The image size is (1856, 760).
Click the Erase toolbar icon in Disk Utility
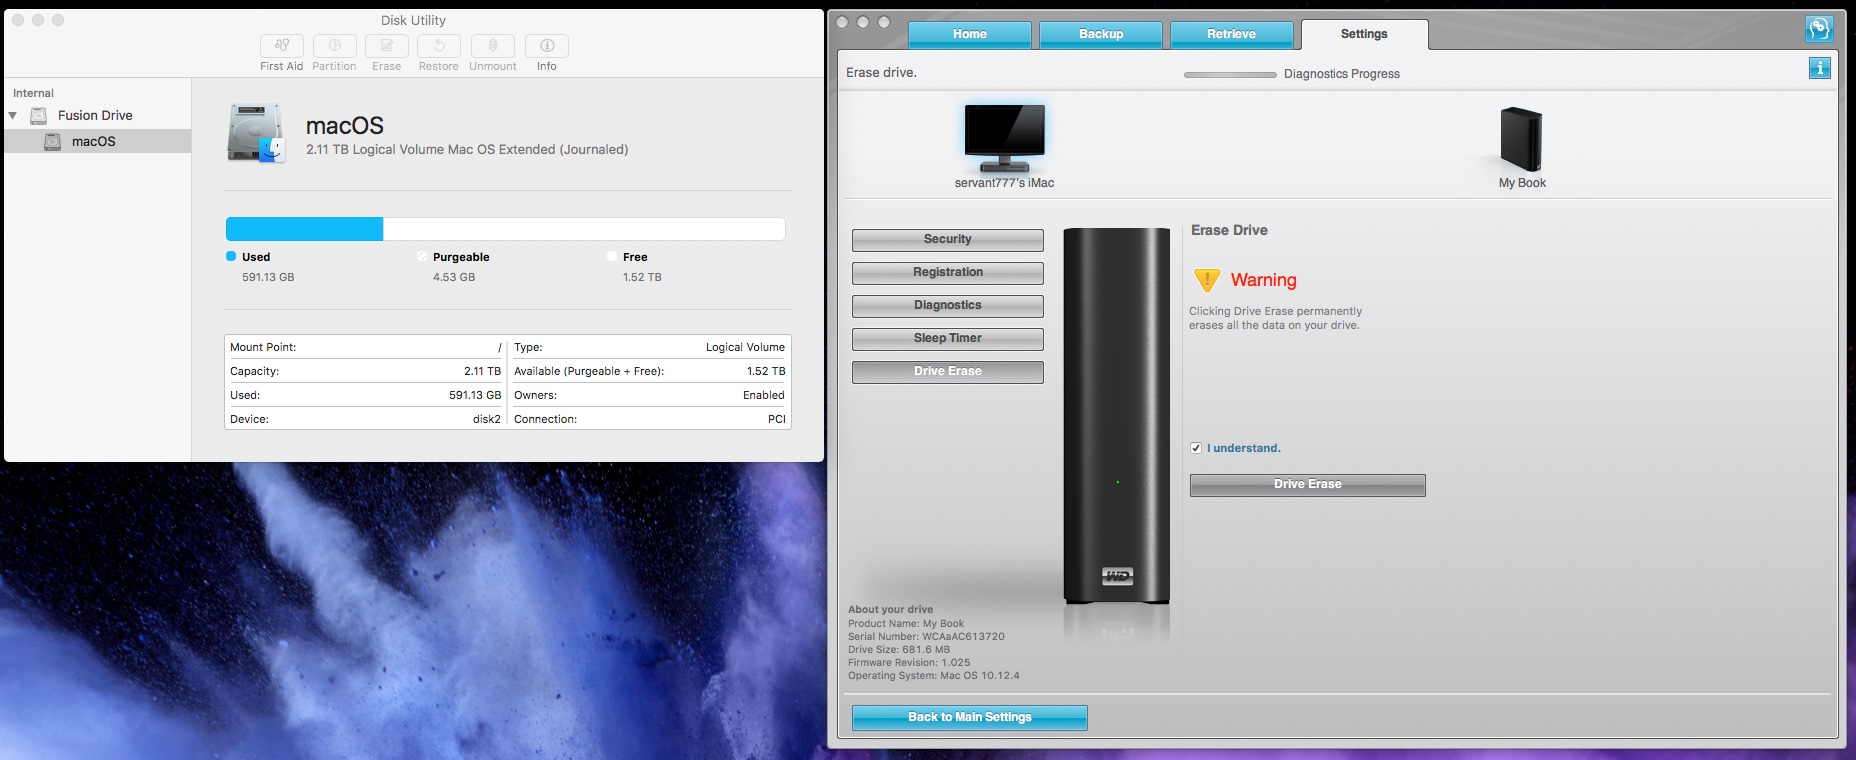[386, 46]
